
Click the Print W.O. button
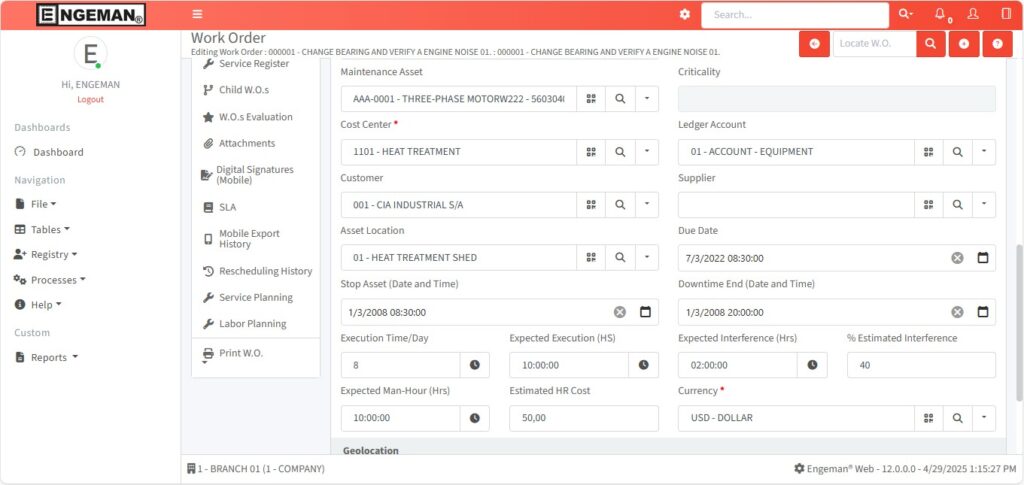[x=240, y=353]
